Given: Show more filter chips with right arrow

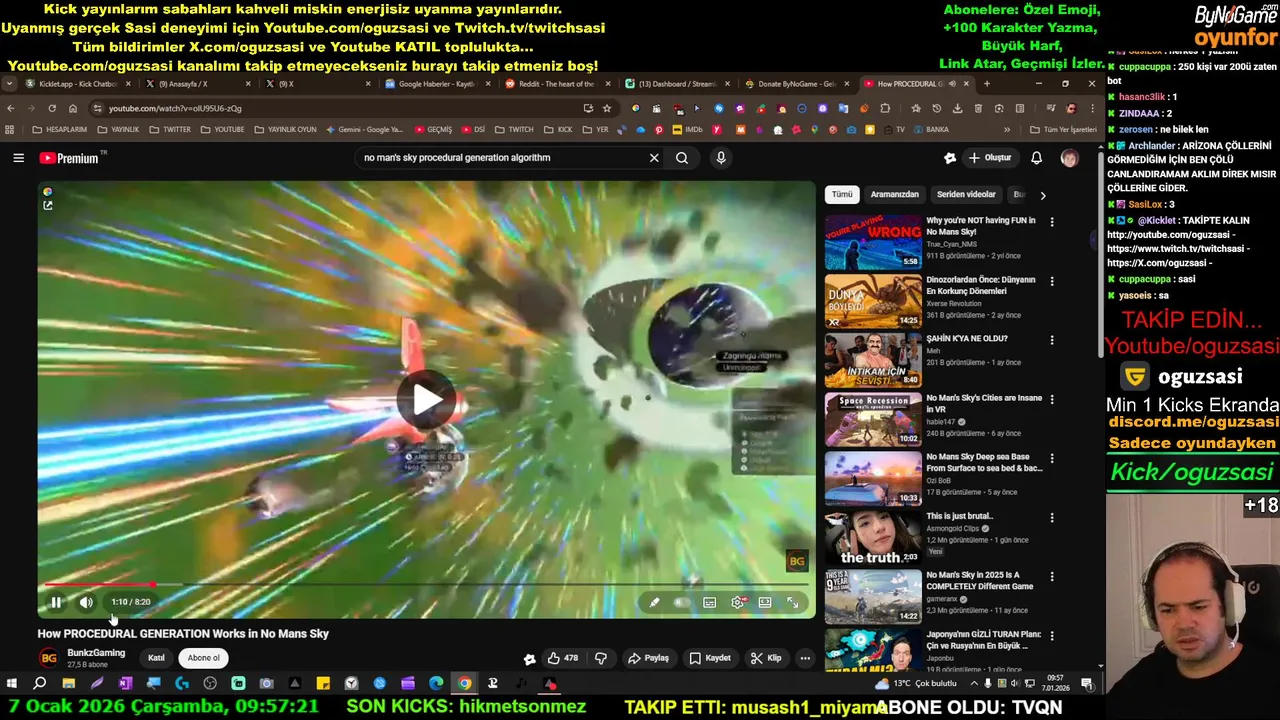Looking at the screenshot, I should [1042, 195].
